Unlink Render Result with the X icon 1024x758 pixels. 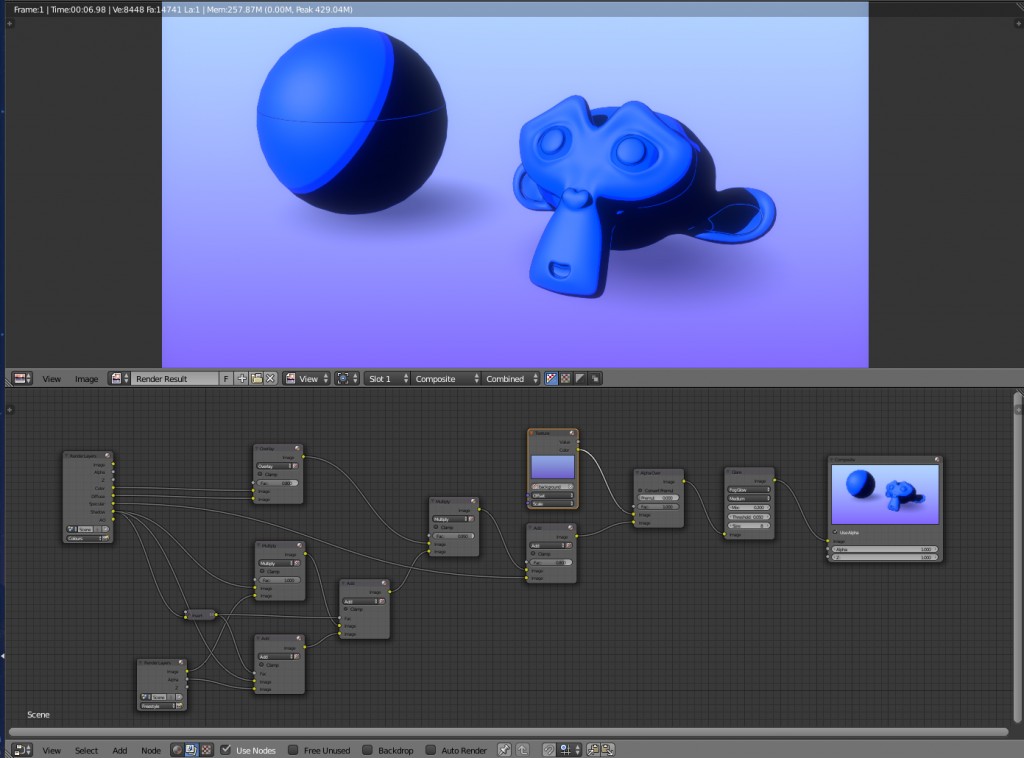pyautogui.click(x=271, y=378)
